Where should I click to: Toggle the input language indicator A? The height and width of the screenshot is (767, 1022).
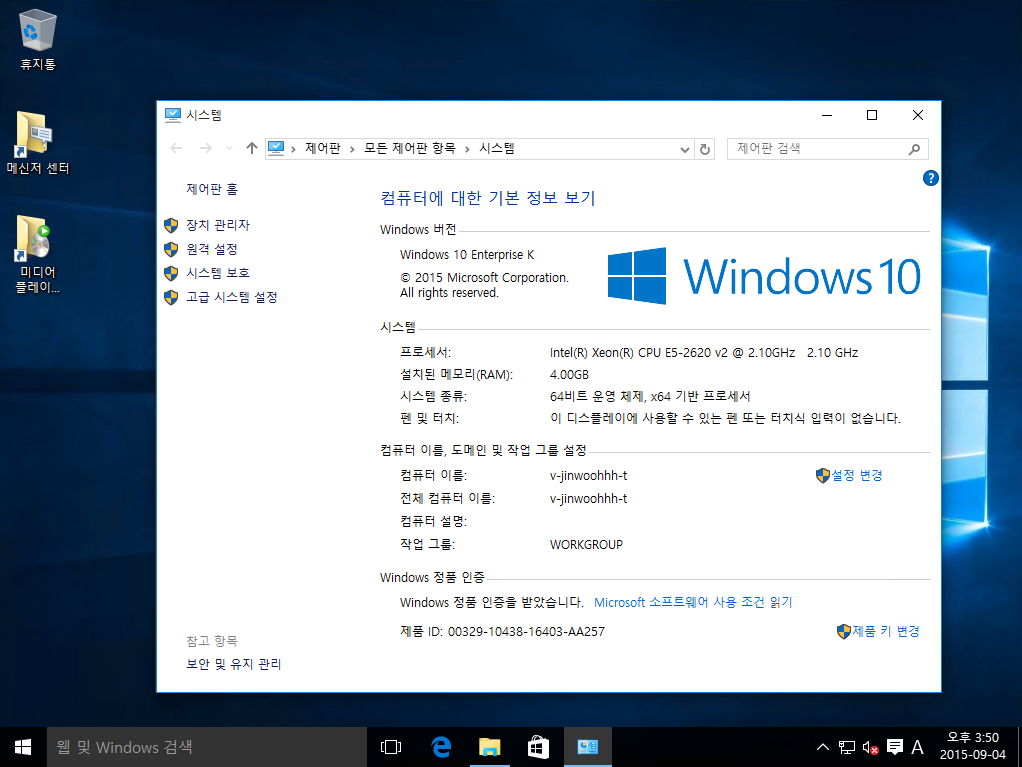(x=917, y=747)
